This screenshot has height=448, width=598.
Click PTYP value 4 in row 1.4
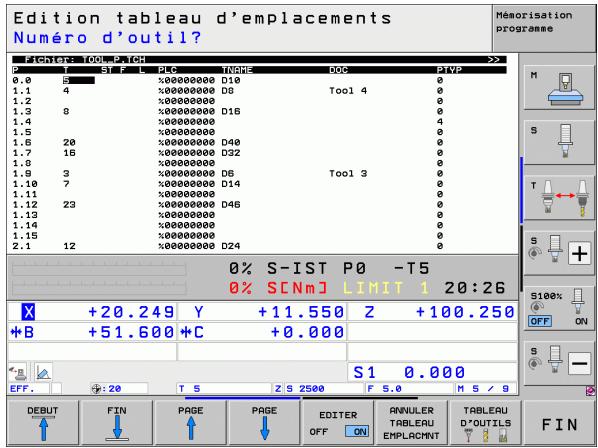click(x=440, y=122)
